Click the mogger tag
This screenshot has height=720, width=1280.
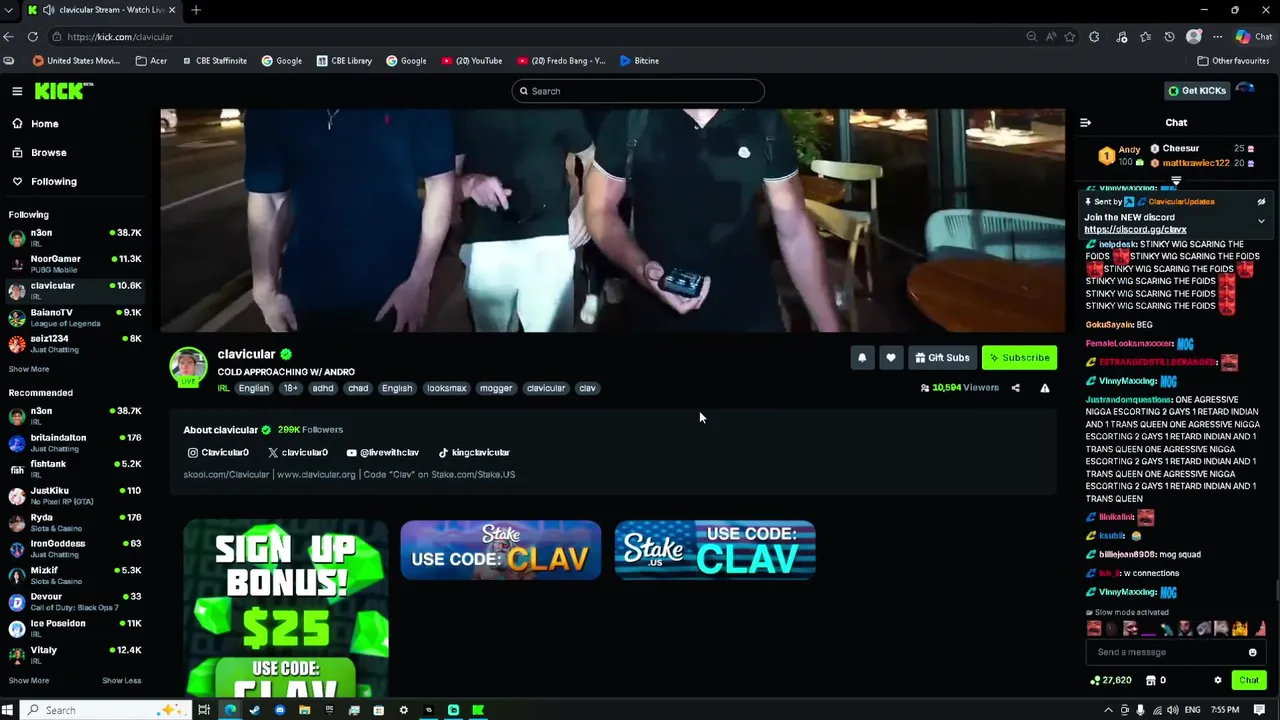point(496,388)
